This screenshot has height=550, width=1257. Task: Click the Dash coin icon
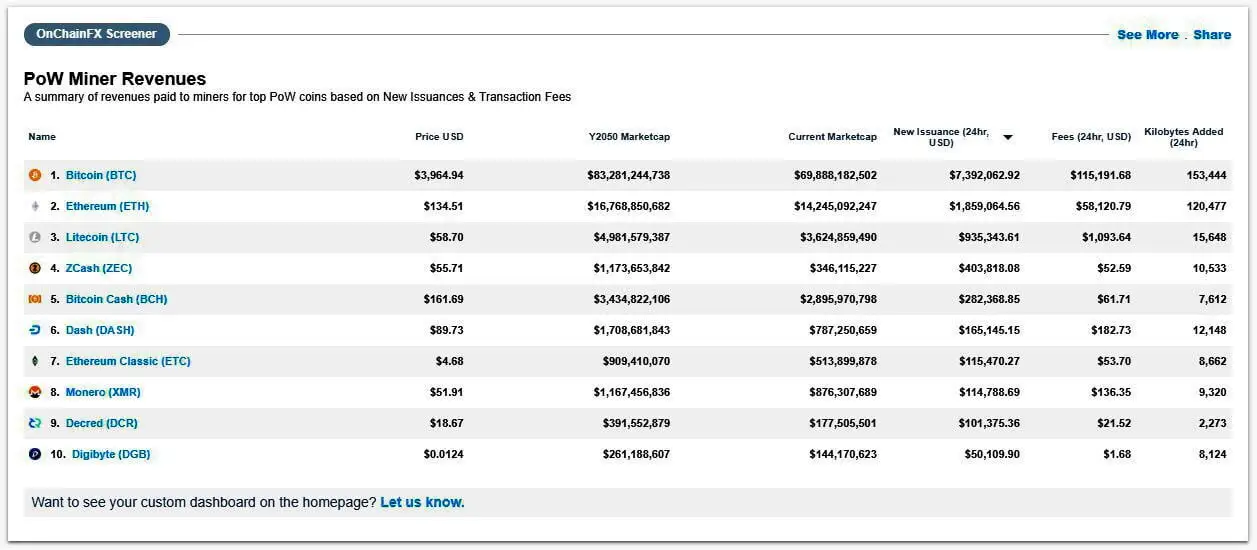tap(35, 330)
